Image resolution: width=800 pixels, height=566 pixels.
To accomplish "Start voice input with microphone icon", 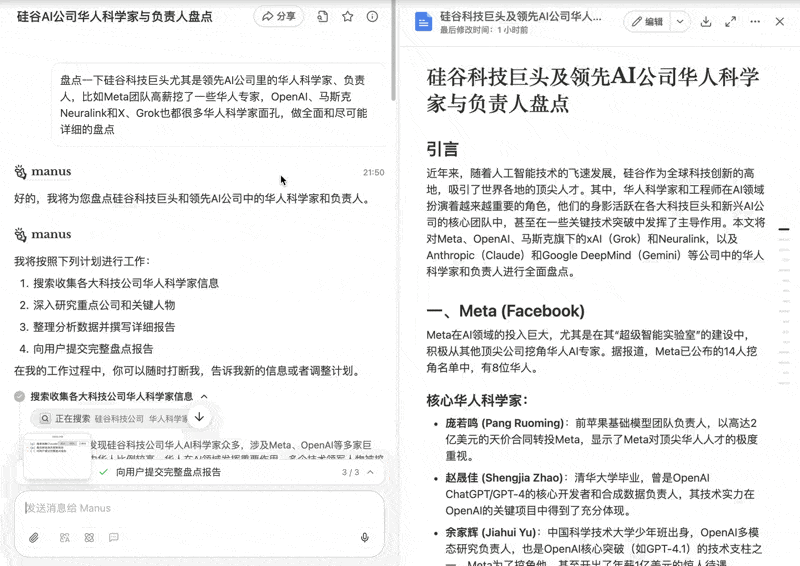I will (365, 537).
